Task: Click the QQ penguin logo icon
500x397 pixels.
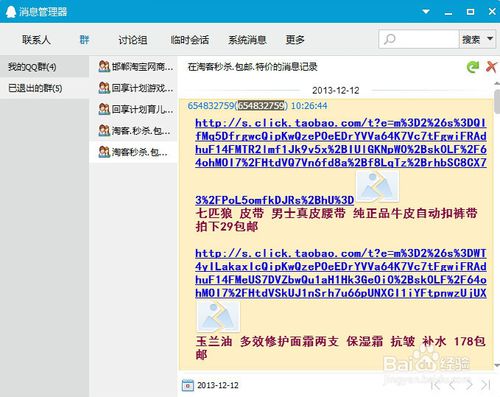Action: coord(11,12)
